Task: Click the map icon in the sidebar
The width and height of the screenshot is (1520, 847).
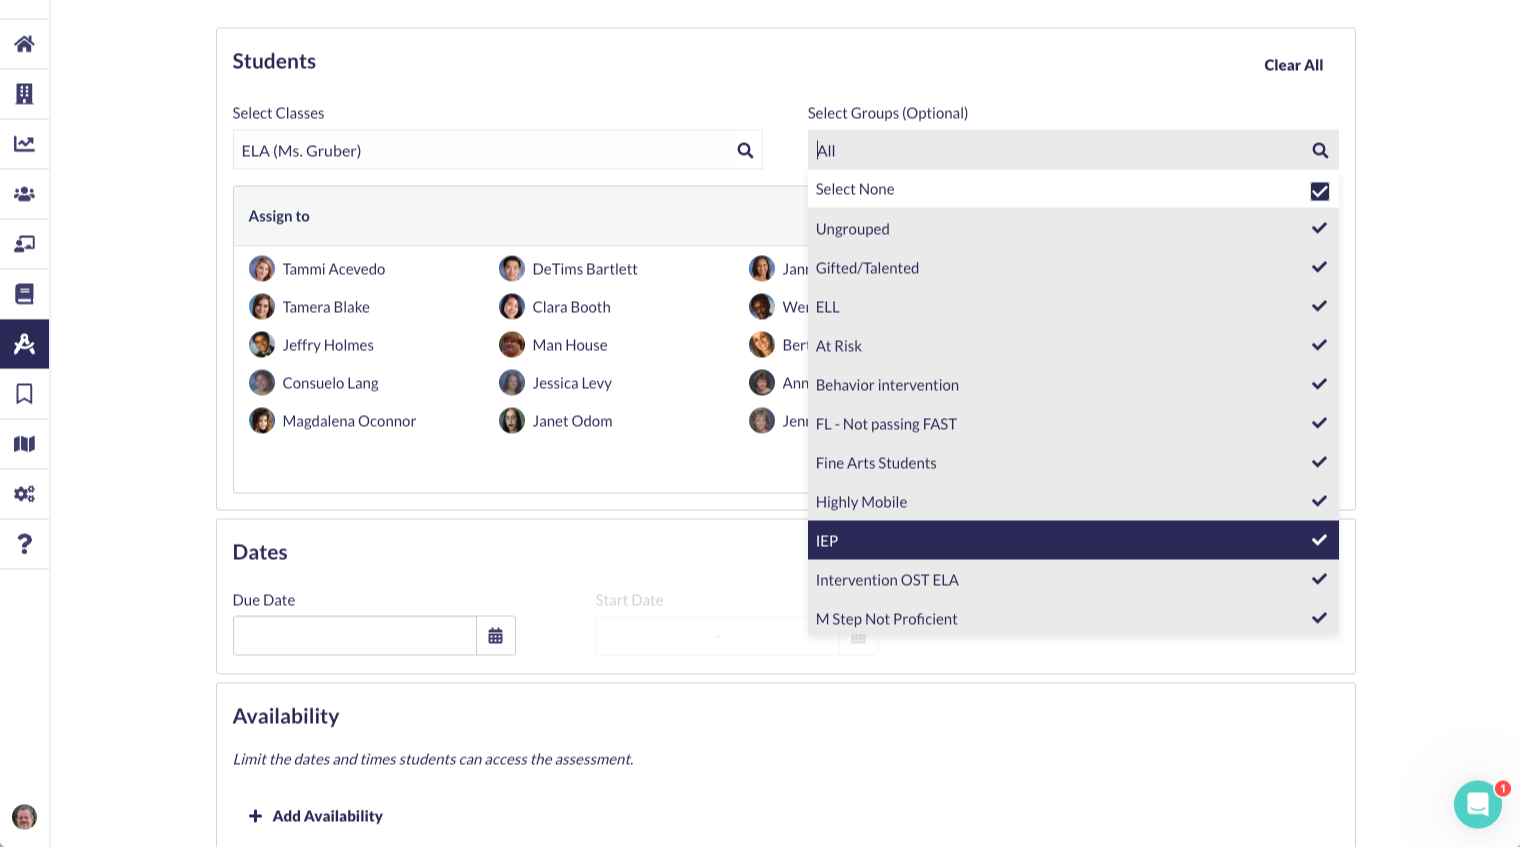Action: [x=24, y=444]
